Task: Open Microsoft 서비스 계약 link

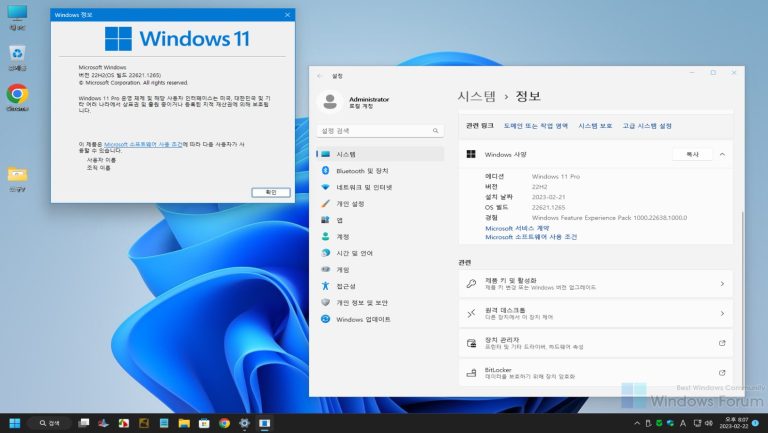Action: (517, 228)
